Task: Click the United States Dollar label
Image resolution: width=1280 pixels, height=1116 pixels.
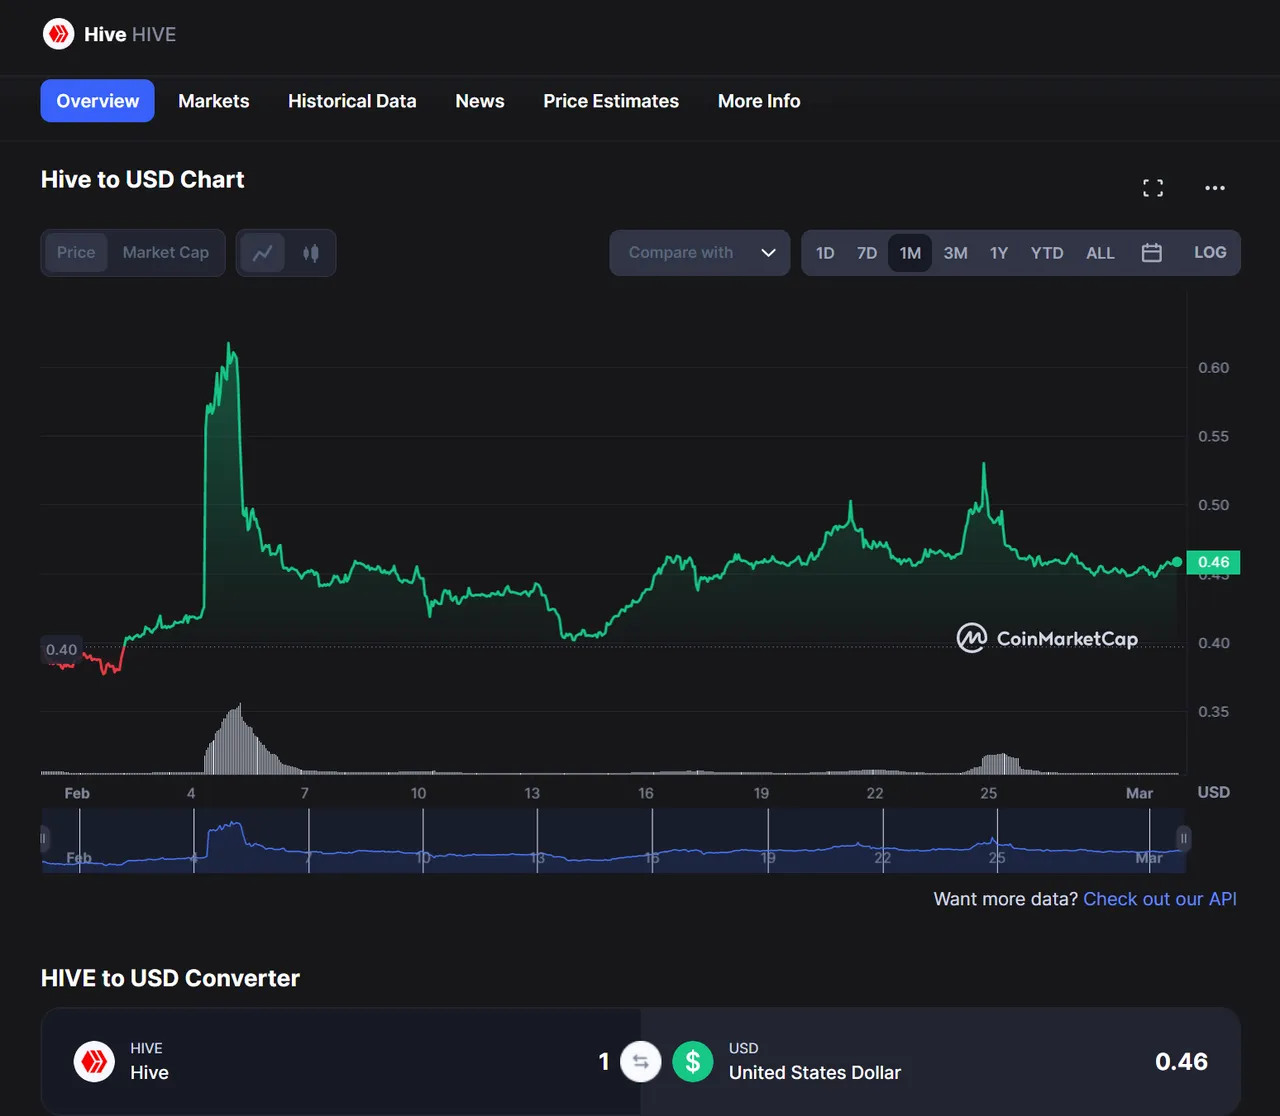Action: coord(815,1073)
